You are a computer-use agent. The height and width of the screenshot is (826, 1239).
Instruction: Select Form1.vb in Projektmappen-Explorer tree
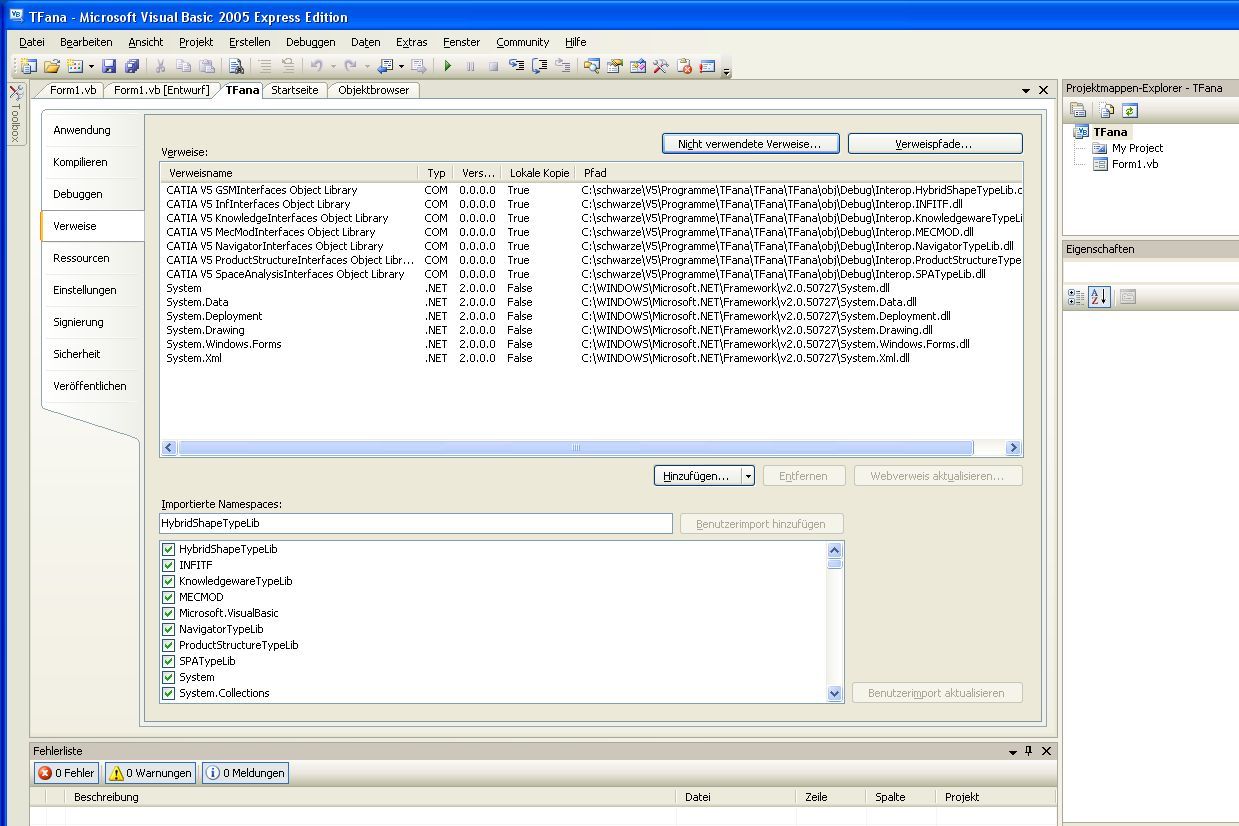(x=1135, y=164)
